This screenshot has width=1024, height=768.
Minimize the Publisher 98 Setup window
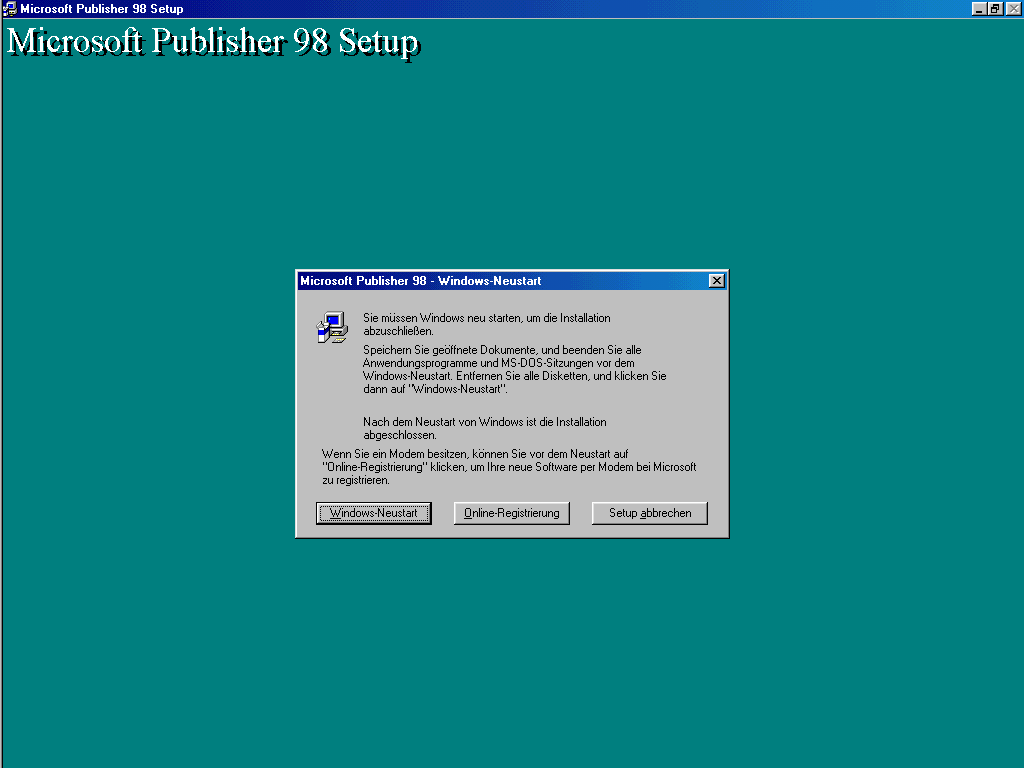point(978,8)
